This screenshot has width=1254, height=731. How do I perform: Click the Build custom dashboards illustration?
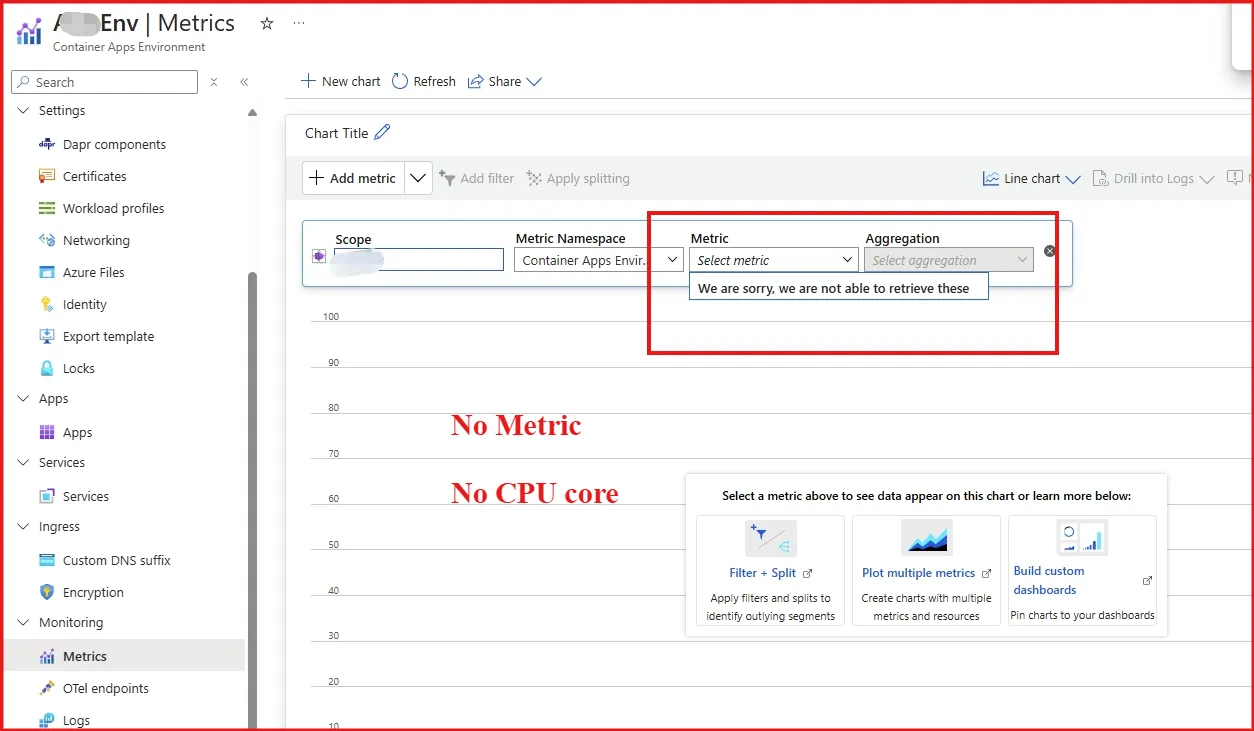(1082, 538)
